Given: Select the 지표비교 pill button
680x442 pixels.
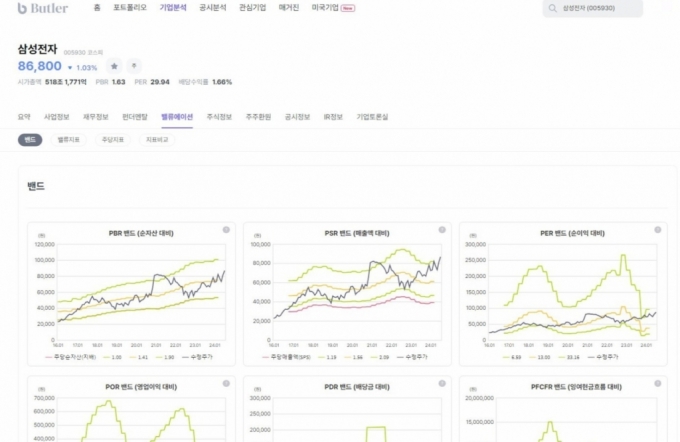Looking at the screenshot, I should pos(157,140).
